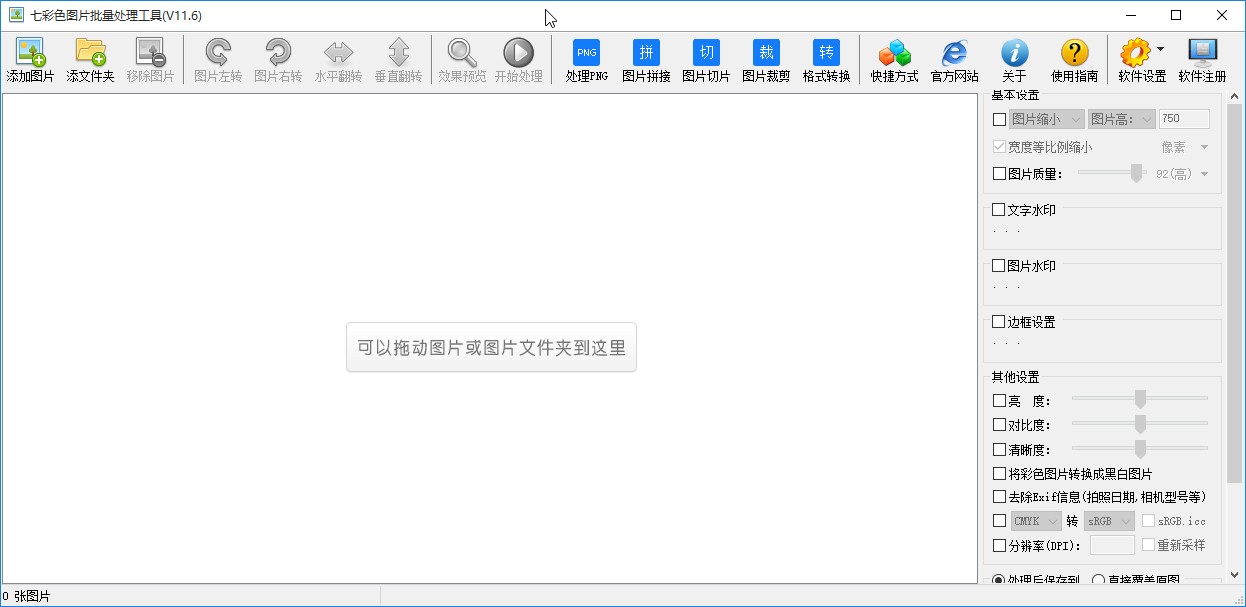The height and width of the screenshot is (607, 1246).
Task: Open the sRGB target dropdown
Action: [1109, 521]
